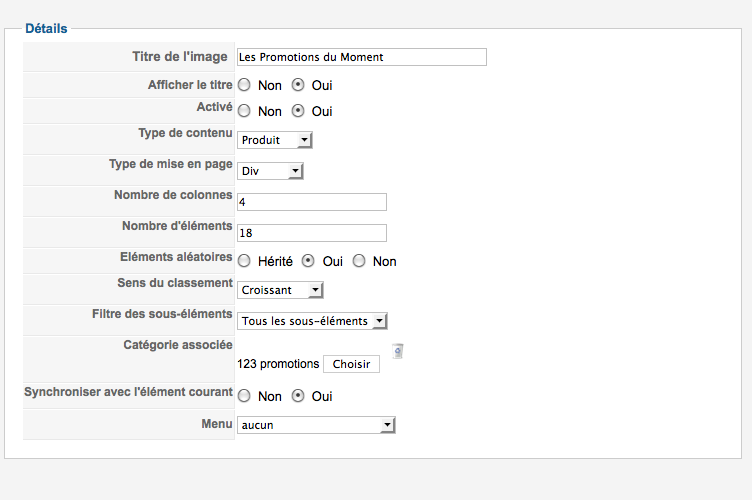Expand the Sens du classement Croissant dropdown
This screenshot has width=752, height=500.
click(x=280, y=290)
